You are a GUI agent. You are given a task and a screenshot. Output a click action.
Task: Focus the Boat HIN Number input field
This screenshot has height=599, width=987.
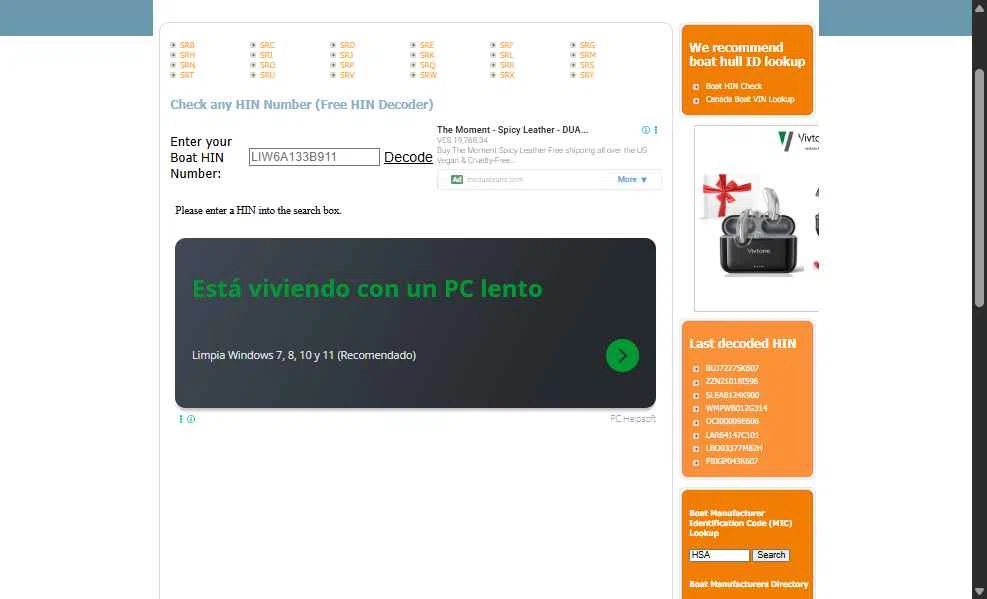[x=314, y=157]
